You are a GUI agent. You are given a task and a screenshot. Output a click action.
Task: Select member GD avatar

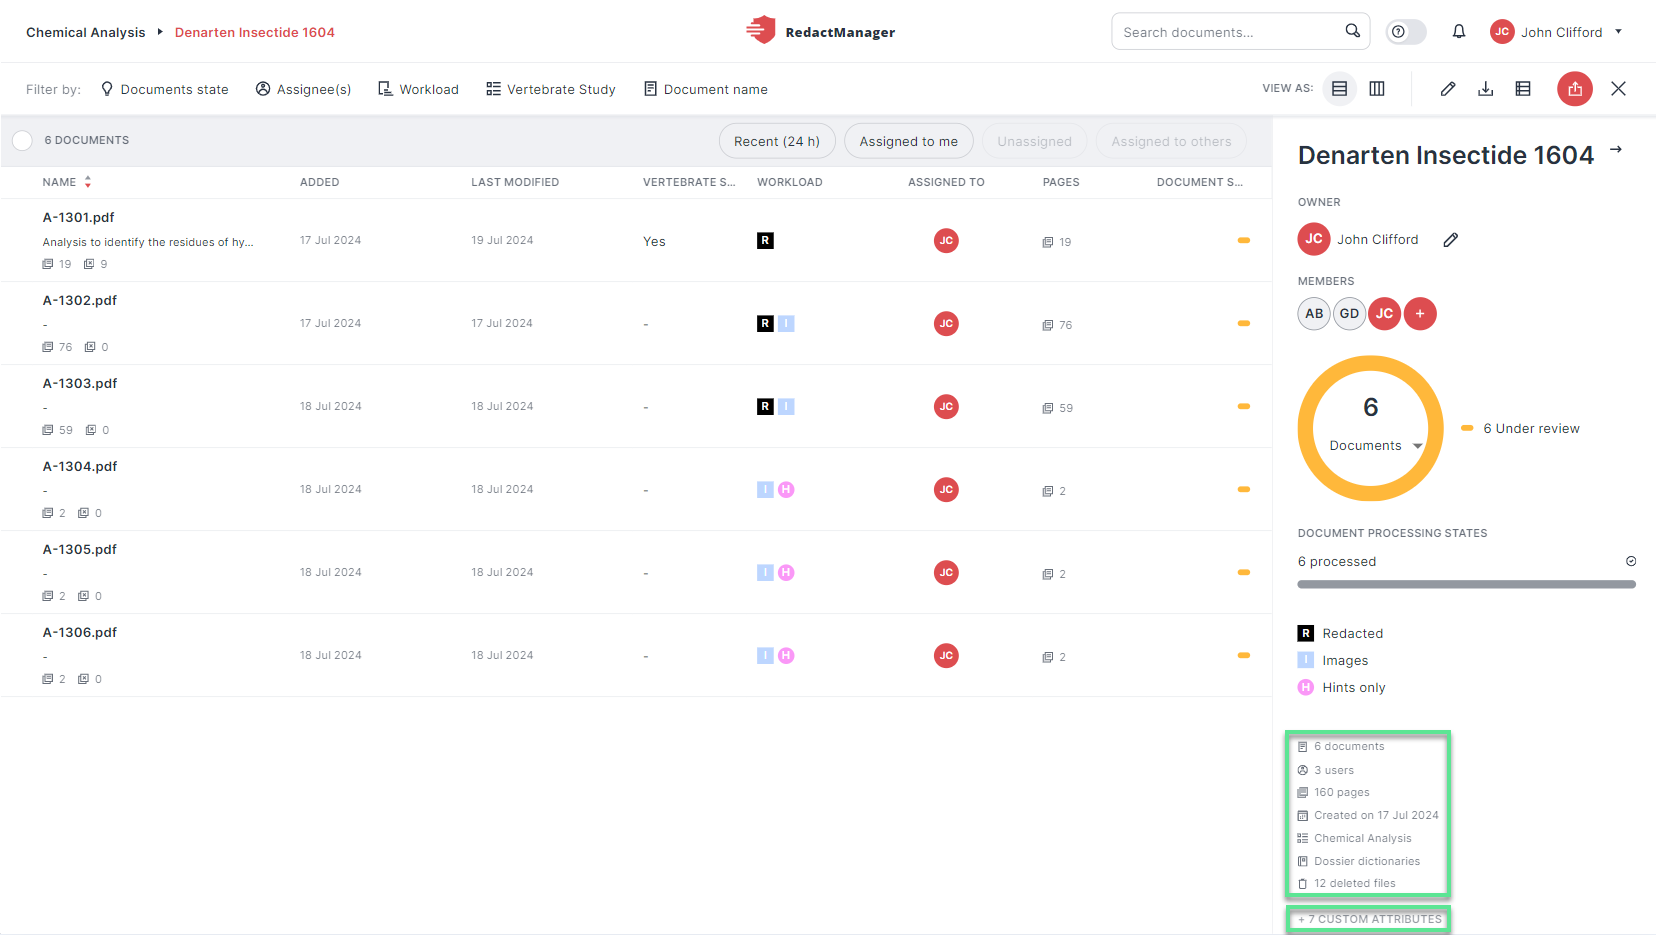click(1350, 313)
